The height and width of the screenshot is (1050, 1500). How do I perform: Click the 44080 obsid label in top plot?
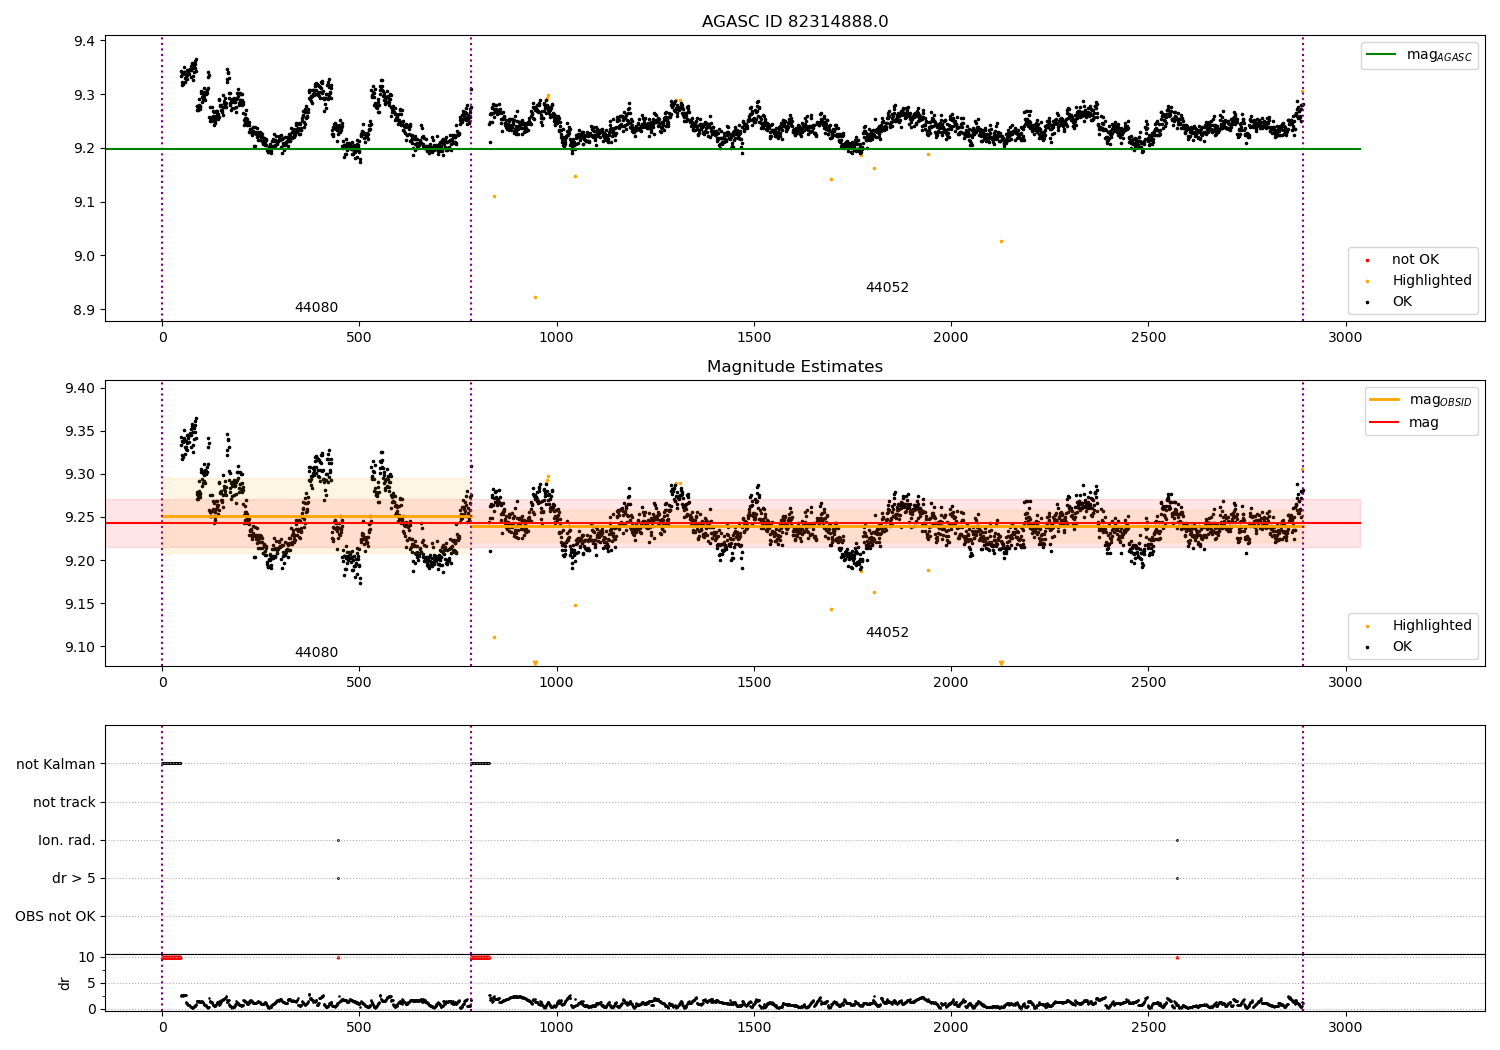pos(316,308)
